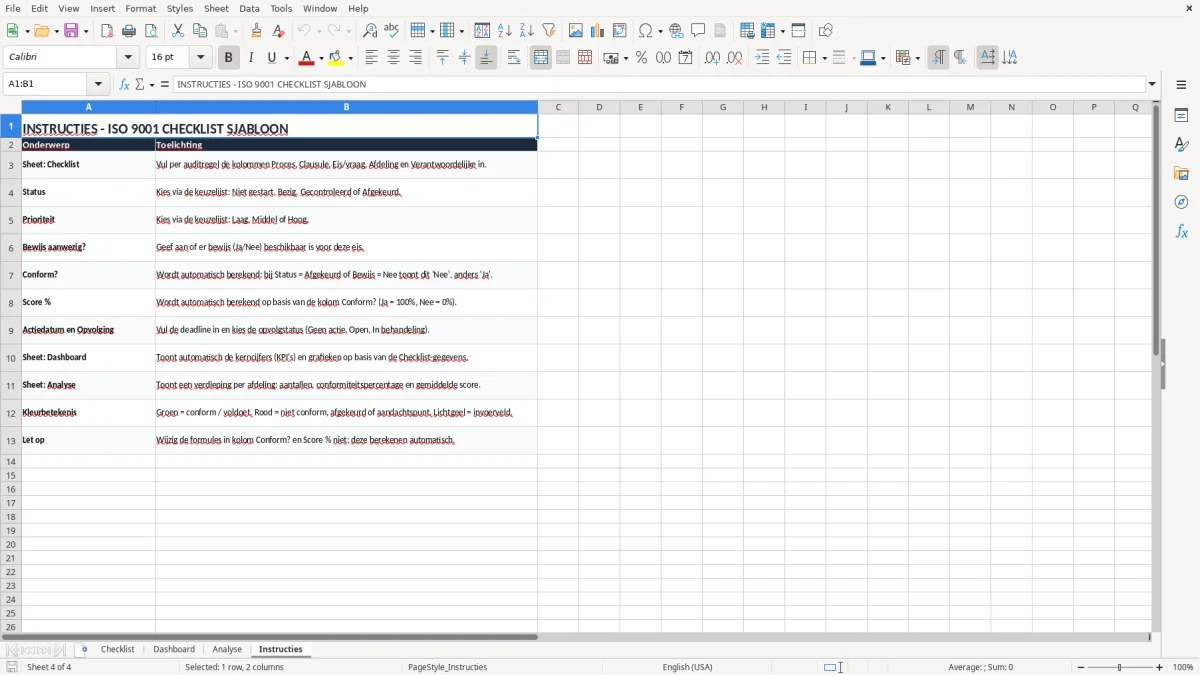Open the sidebar Properties panel

click(x=1181, y=116)
